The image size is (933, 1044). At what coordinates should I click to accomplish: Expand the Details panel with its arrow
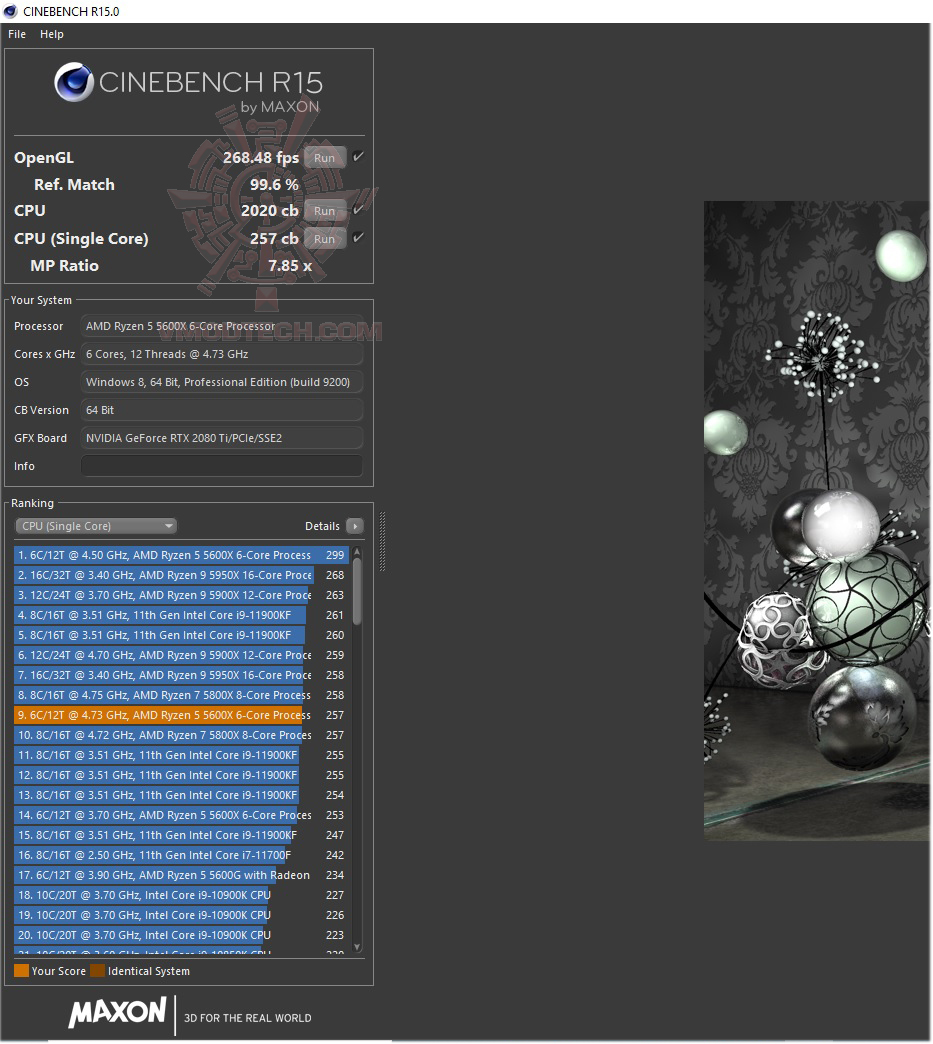point(355,525)
